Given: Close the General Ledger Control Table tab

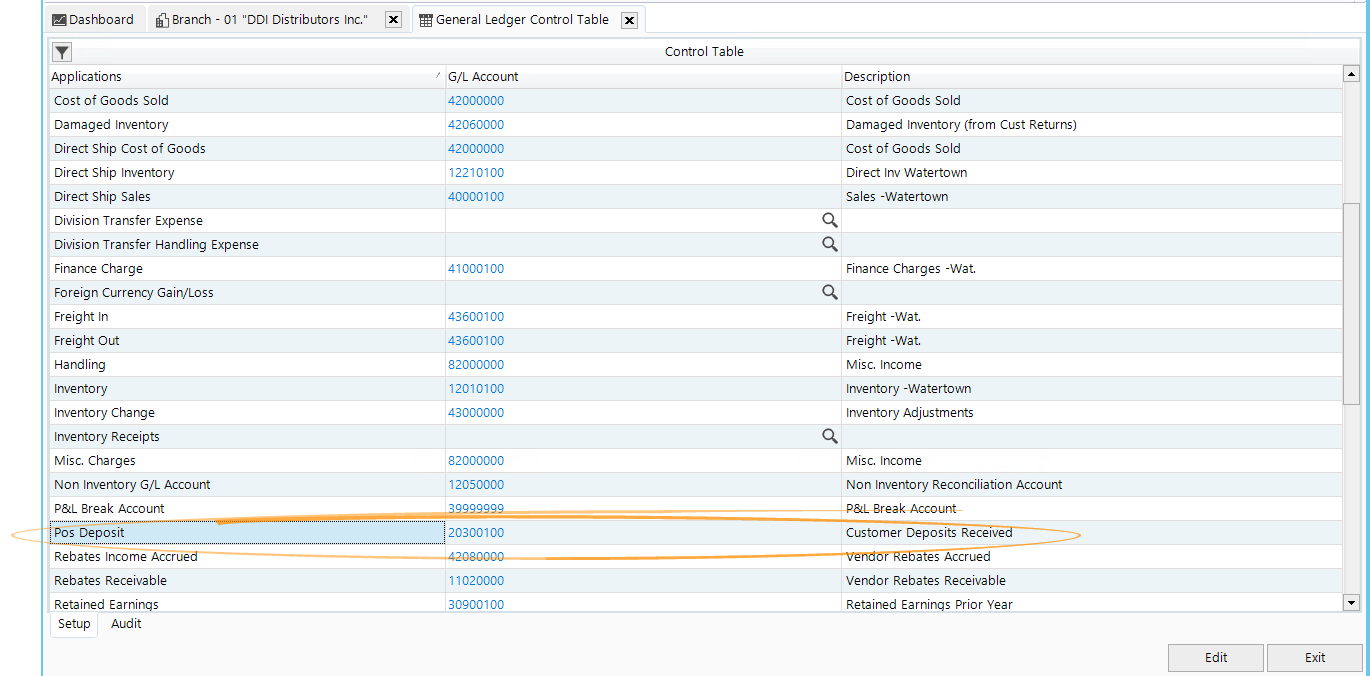Looking at the screenshot, I should [629, 19].
